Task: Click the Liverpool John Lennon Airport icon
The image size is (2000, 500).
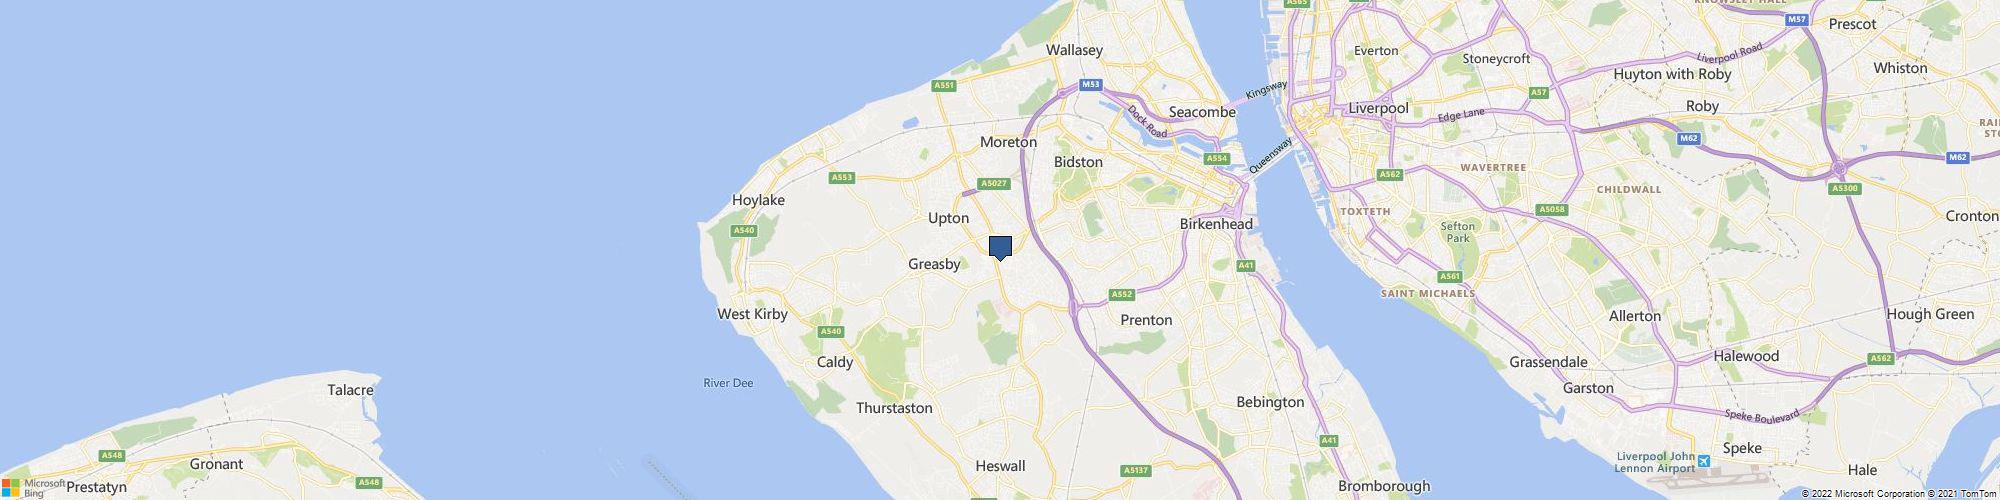Action: point(1704,462)
